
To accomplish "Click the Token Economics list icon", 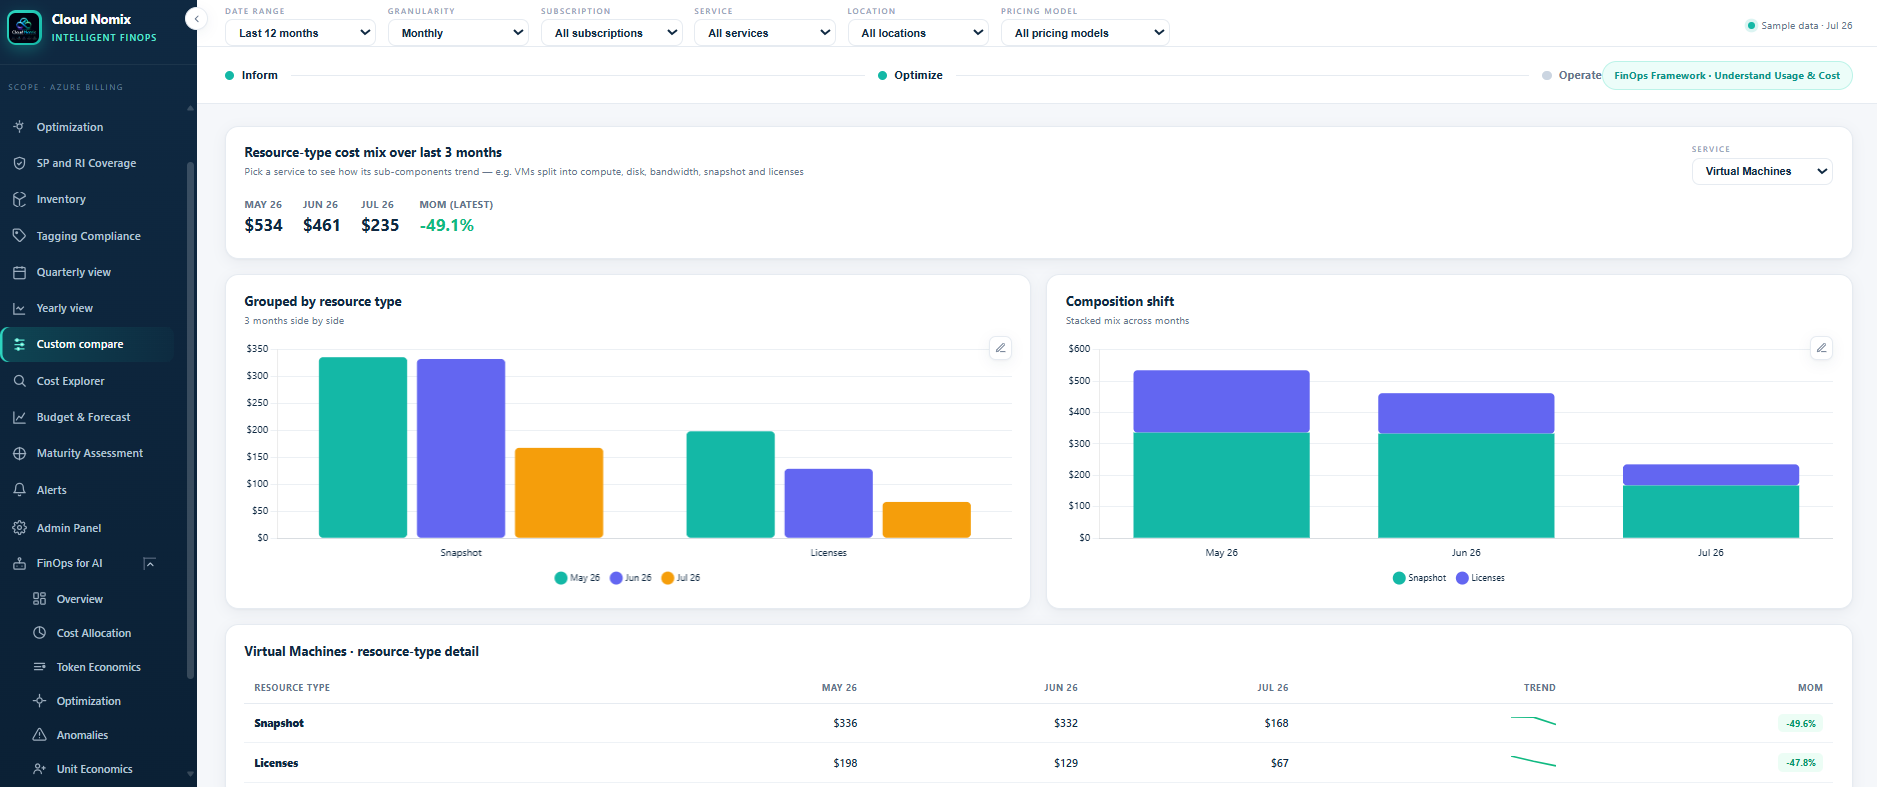I will pyautogui.click(x=39, y=667).
